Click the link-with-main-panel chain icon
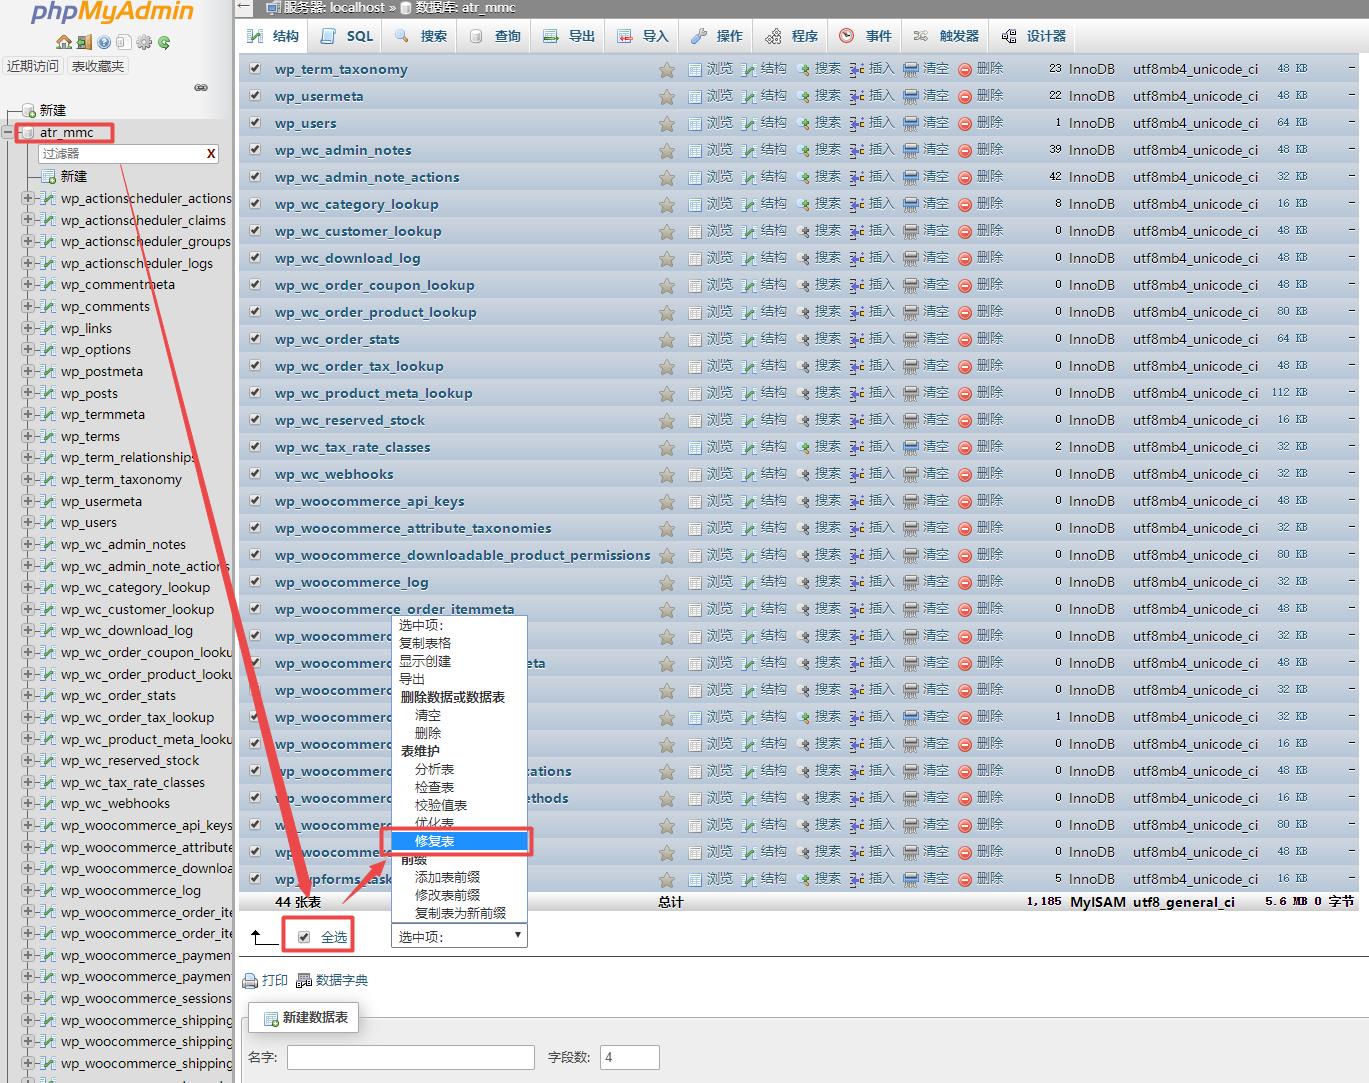This screenshot has height=1083, width=1369. tap(201, 87)
